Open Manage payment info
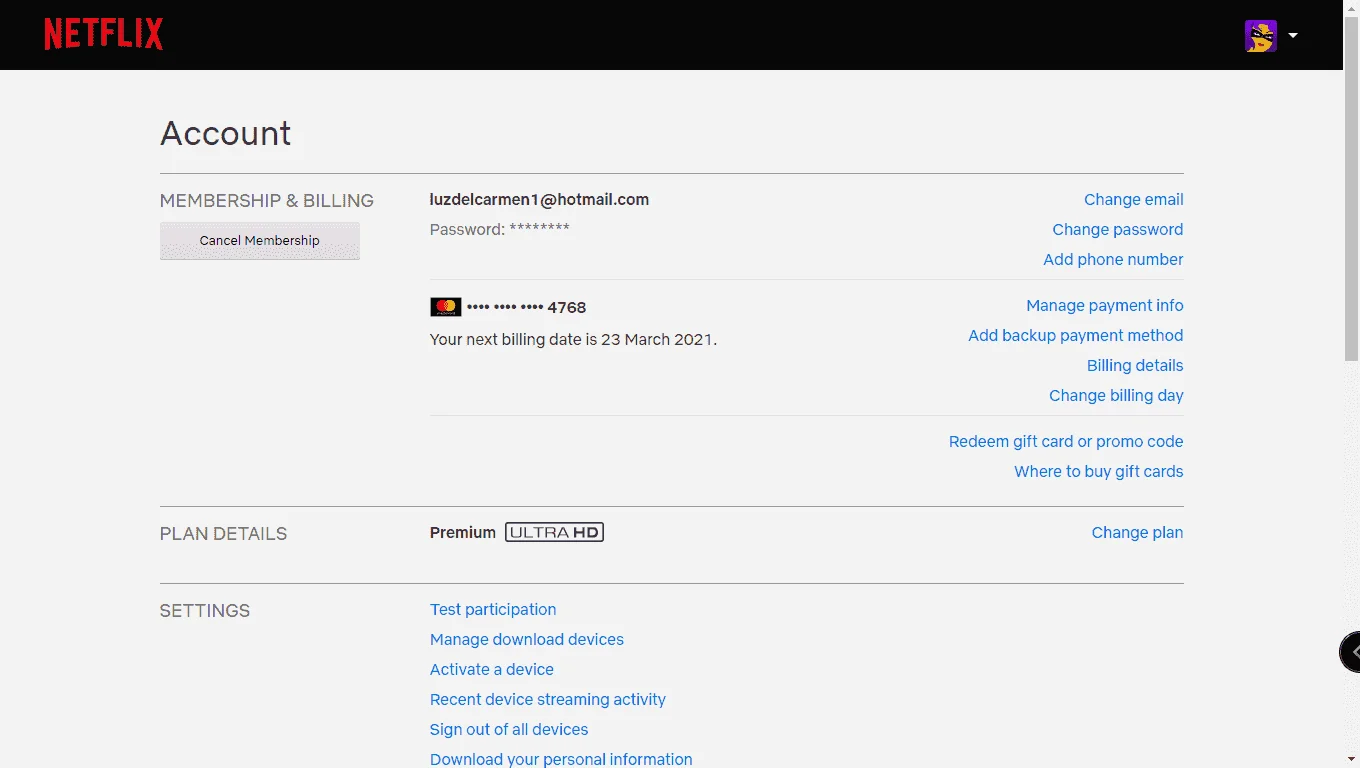The height and width of the screenshot is (768, 1360). tap(1105, 306)
